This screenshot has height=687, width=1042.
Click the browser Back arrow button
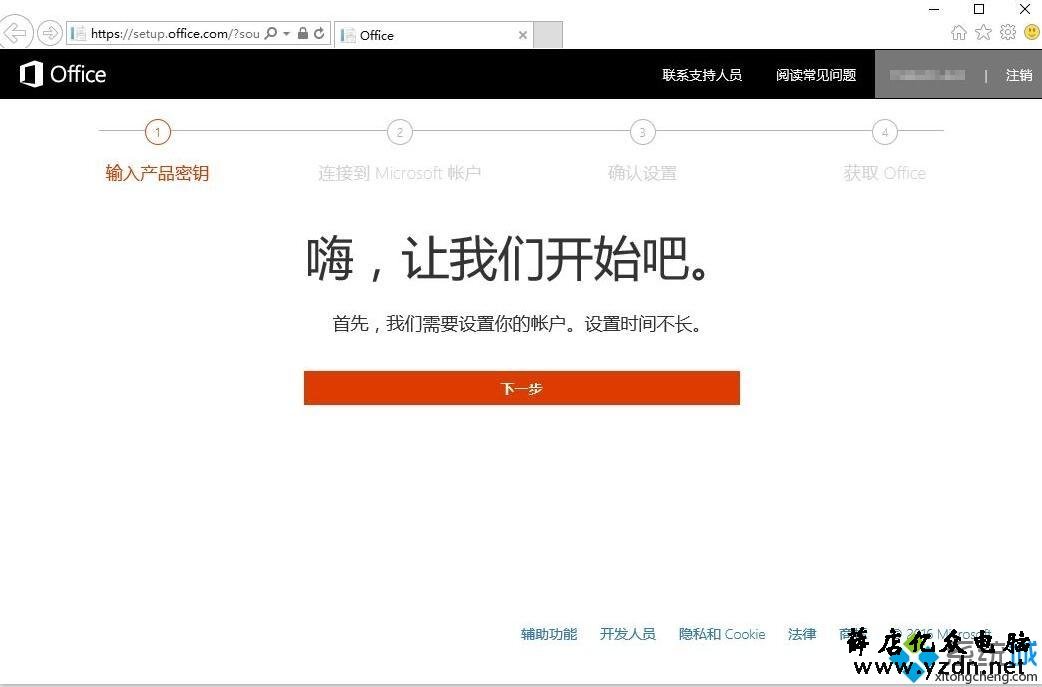(x=15, y=33)
